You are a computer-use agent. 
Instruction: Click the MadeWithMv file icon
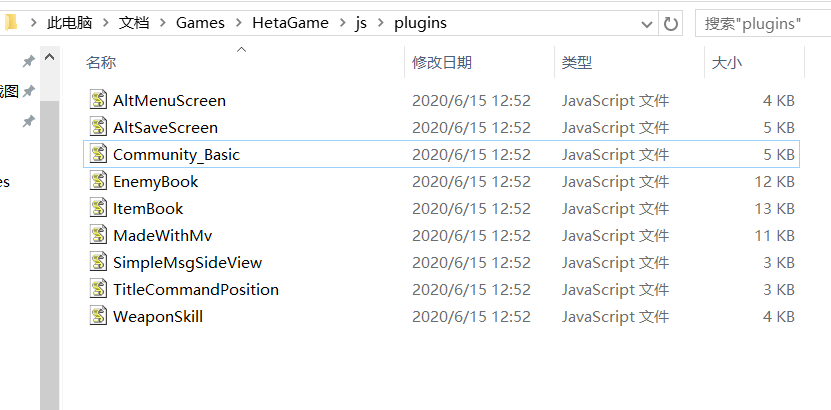[98, 235]
